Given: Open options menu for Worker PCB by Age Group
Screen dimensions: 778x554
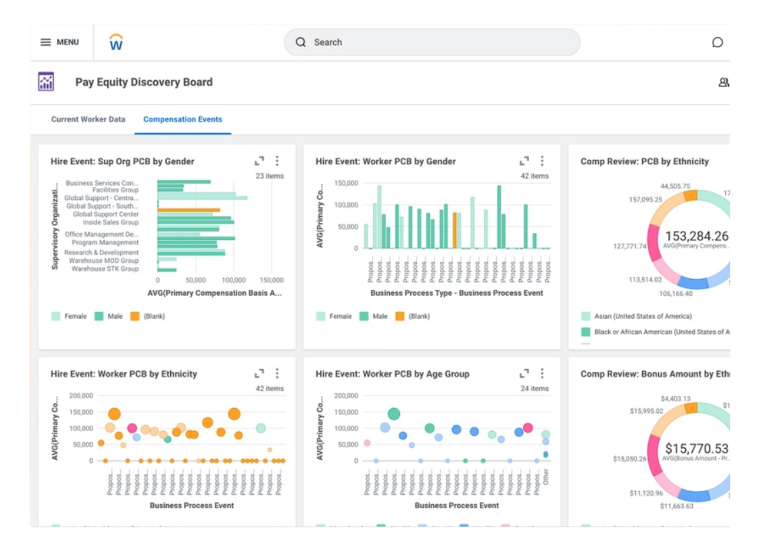Looking at the screenshot, I should pyautogui.click(x=542, y=373).
